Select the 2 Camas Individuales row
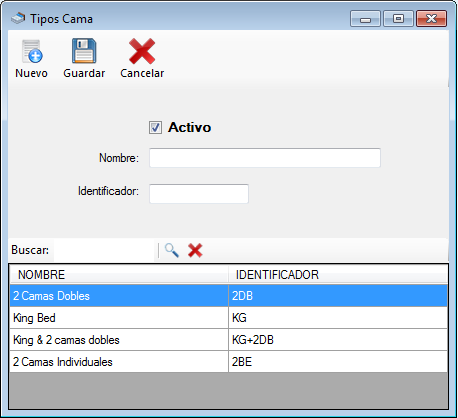Screen dimensions: 458x418 click(x=228, y=362)
